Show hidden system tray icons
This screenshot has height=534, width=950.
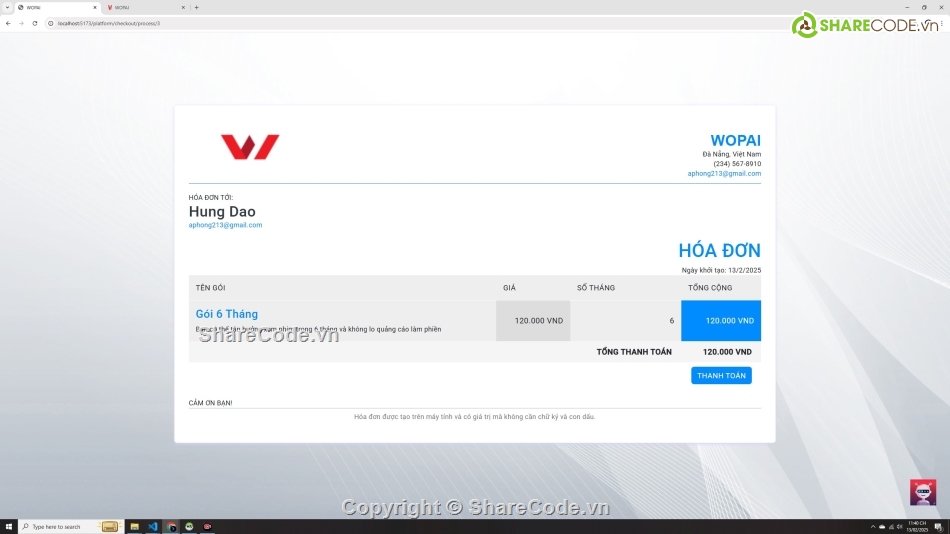(x=873, y=527)
